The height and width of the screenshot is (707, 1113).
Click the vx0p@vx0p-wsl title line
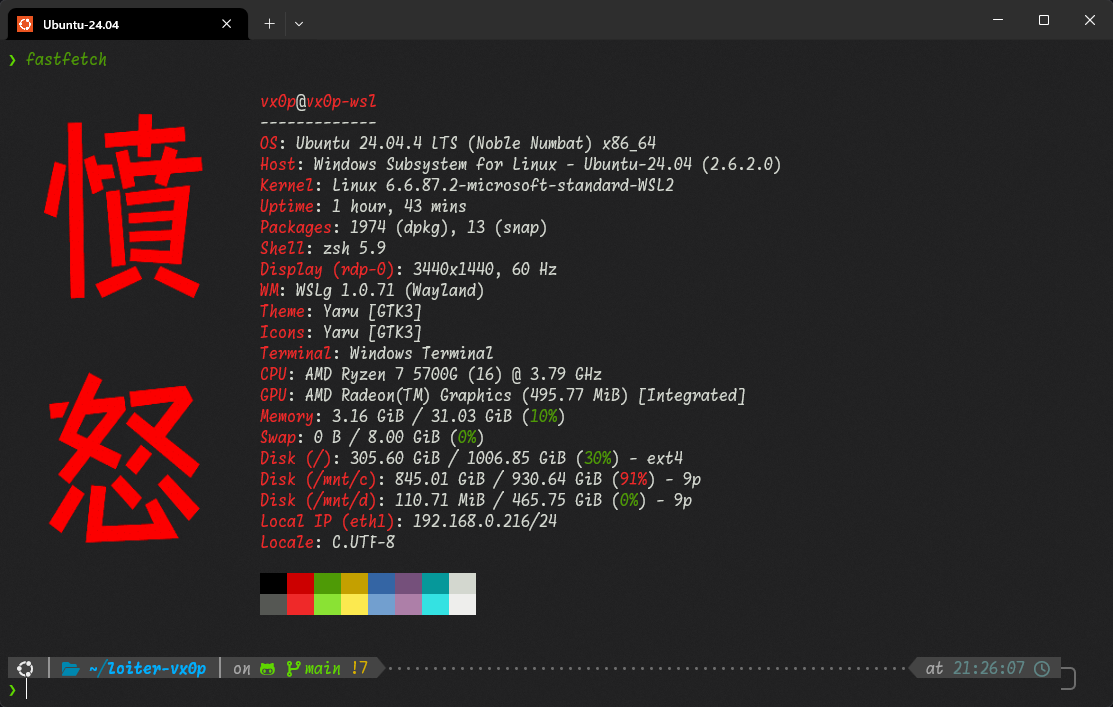(x=318, y=102)
